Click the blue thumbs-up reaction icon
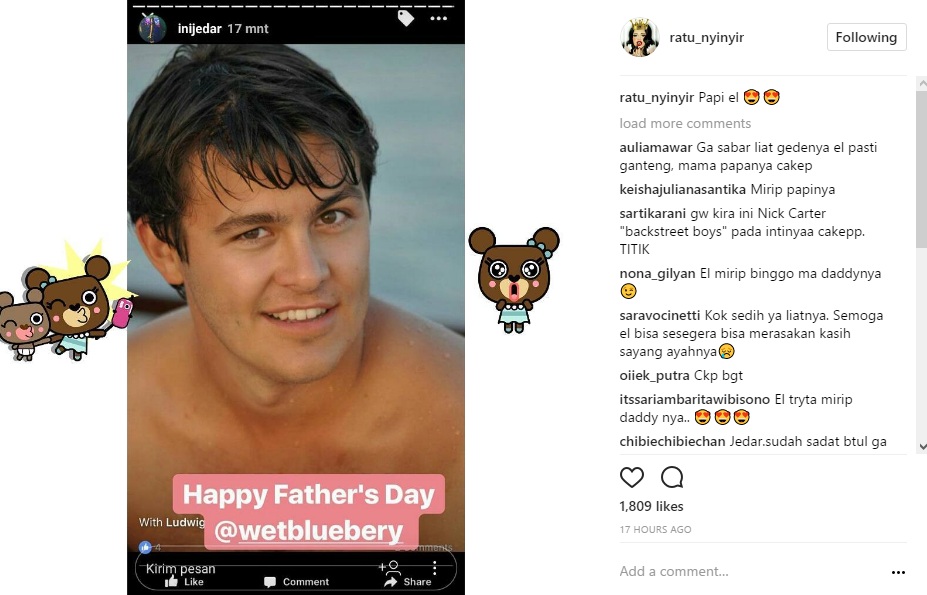 (145, 547)
